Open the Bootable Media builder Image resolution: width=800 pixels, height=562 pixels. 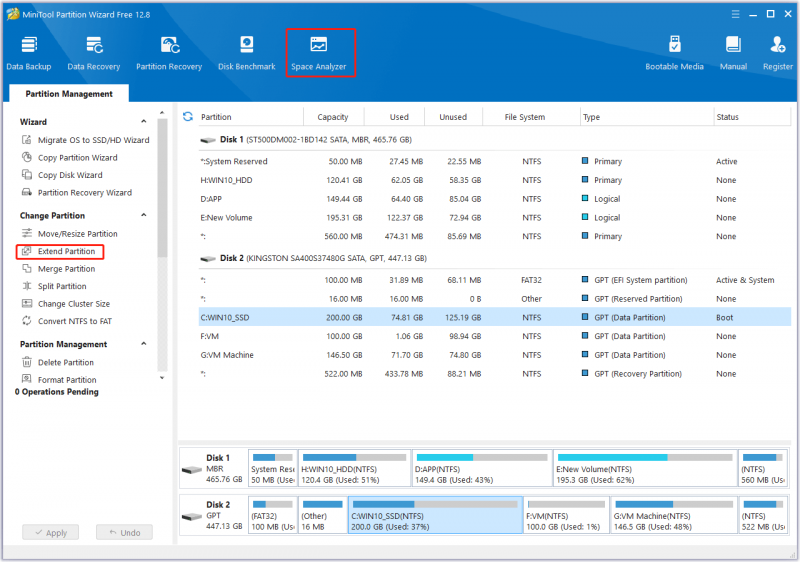(x=674, y=53)
